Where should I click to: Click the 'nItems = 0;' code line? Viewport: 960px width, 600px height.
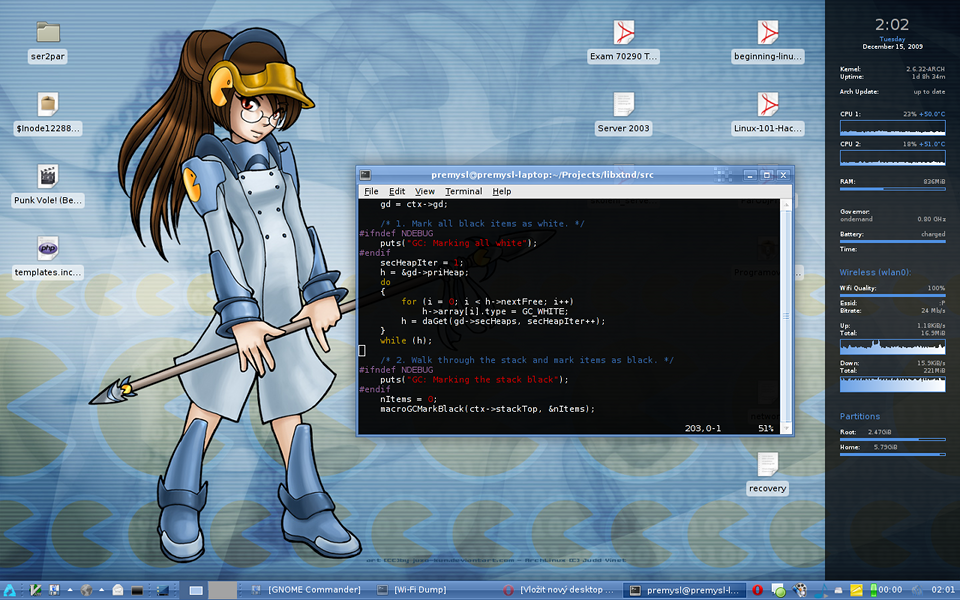pyautogui.click(x=408, y=399)
